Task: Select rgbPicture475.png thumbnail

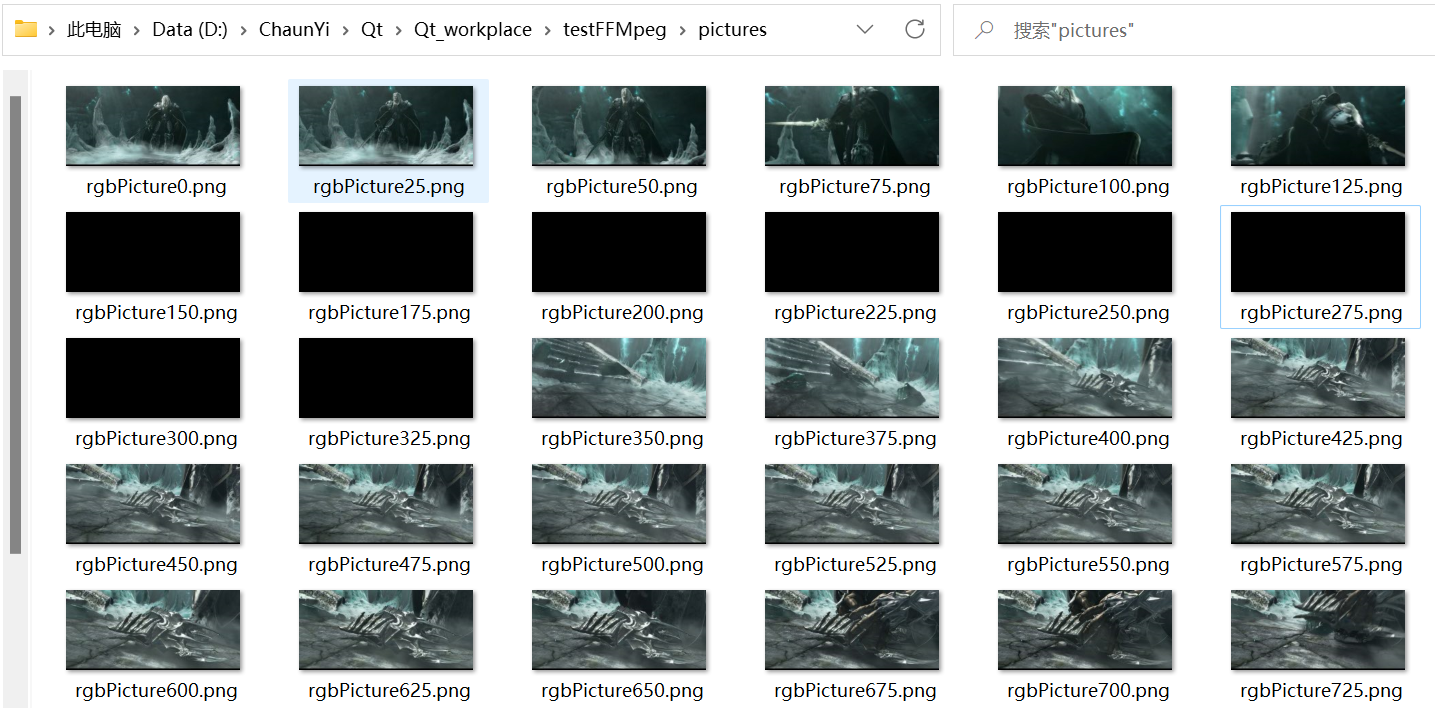Action: [386, 503]
